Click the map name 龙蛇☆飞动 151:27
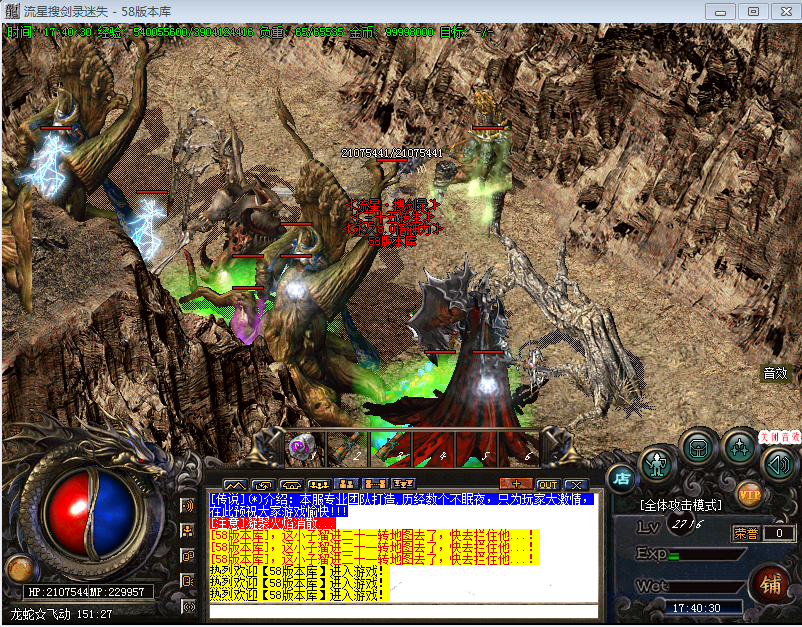 coord(61,614)
